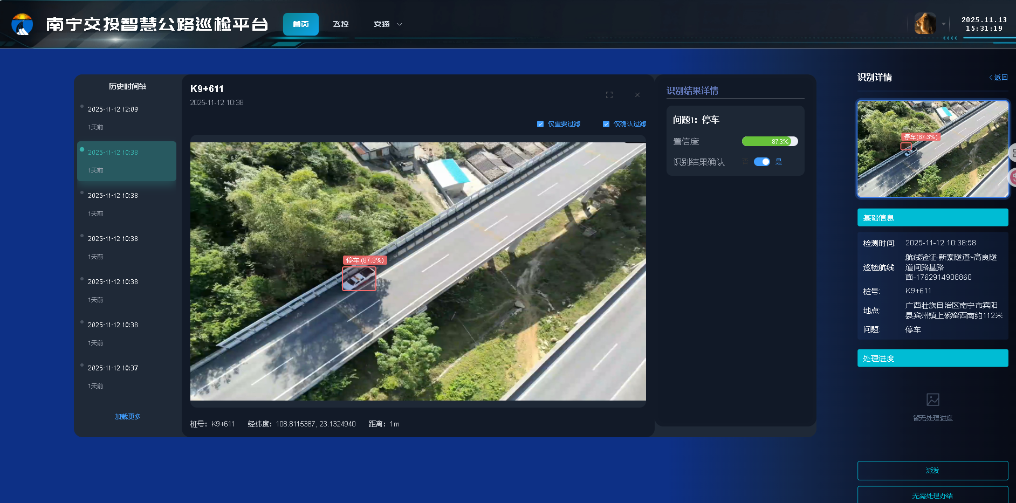
Task: Click the upper floating icon on right edge
Action: tap(1011, 152)
